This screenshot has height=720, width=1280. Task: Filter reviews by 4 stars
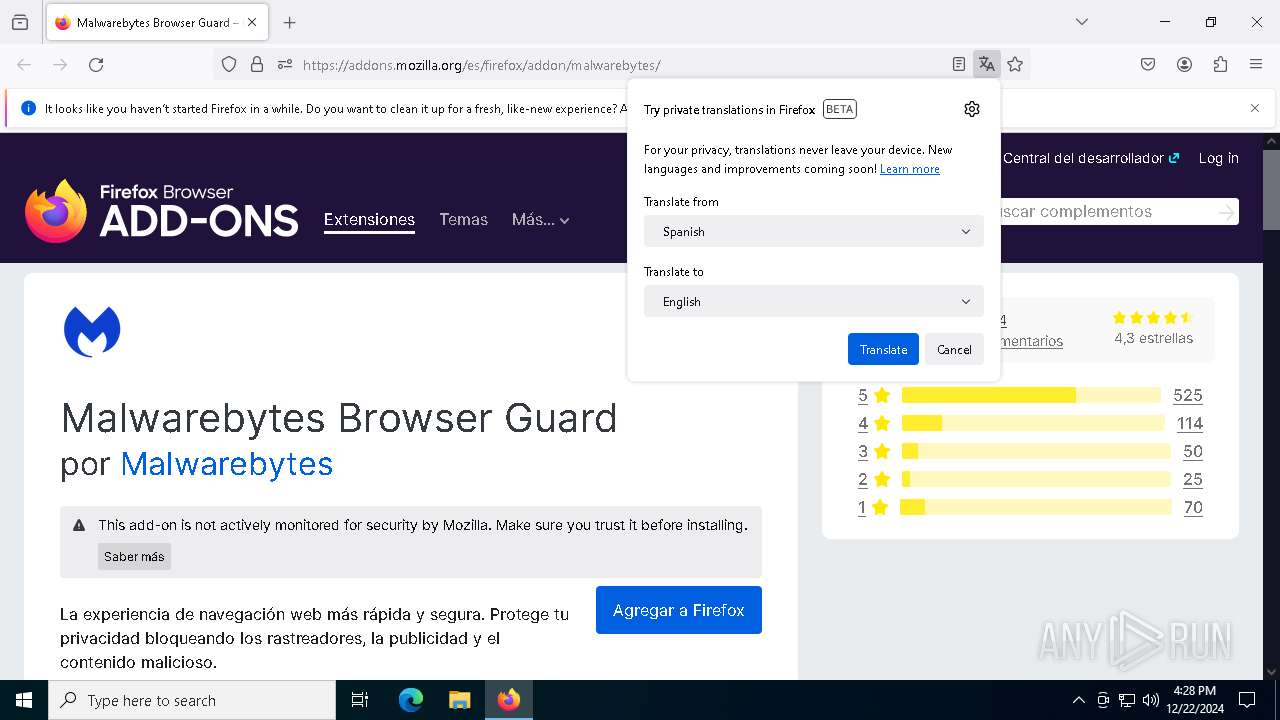coord(873,423)
